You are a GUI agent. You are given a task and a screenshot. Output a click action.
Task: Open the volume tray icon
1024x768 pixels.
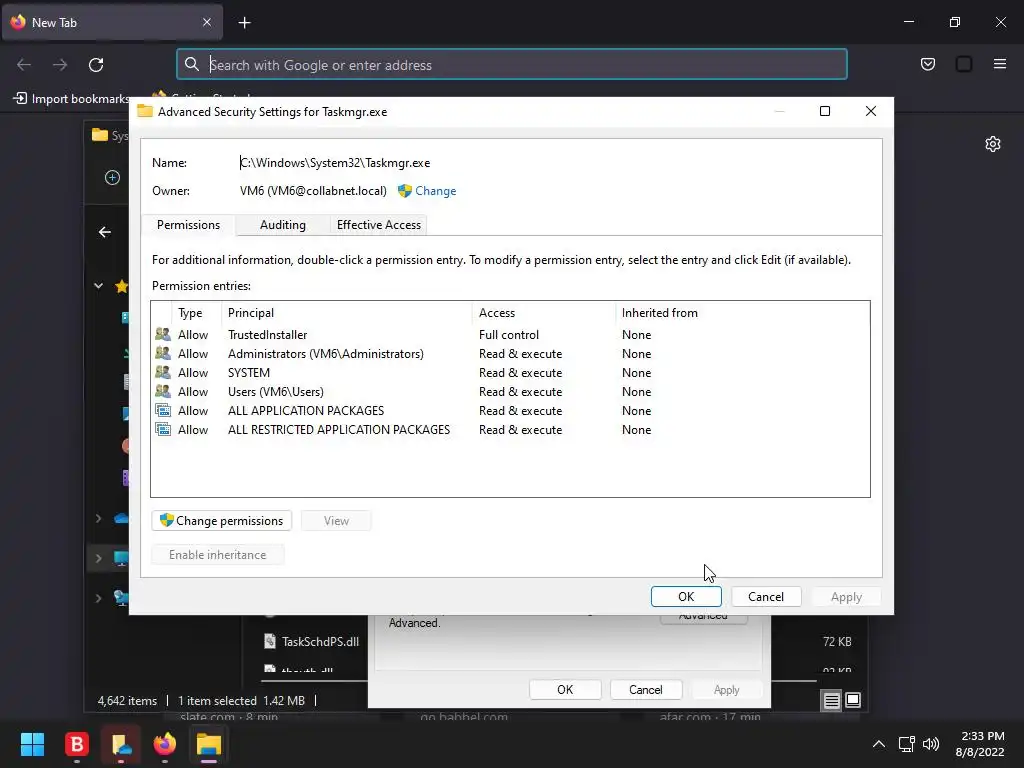click(x=931, y=744)
